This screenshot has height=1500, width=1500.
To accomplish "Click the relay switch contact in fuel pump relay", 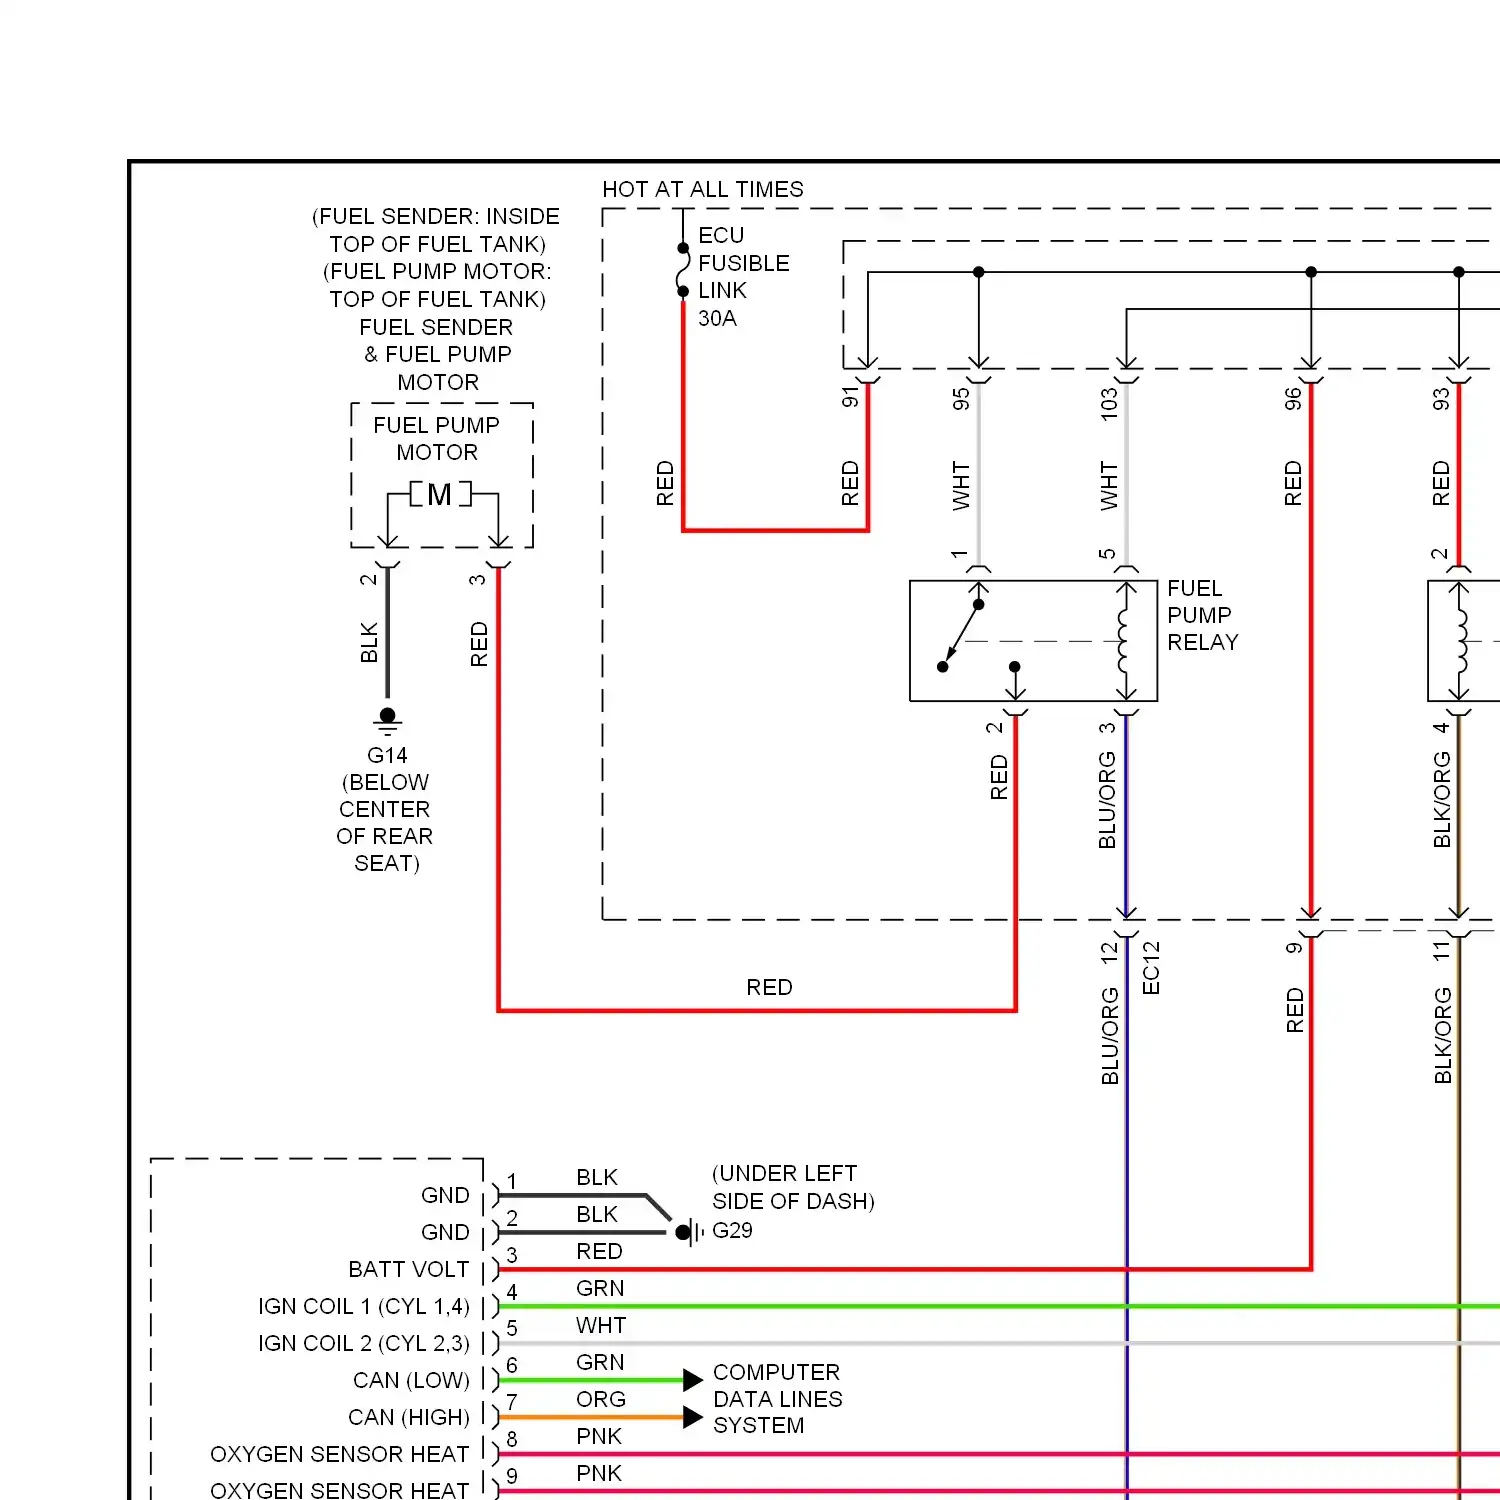I will 961,635.
